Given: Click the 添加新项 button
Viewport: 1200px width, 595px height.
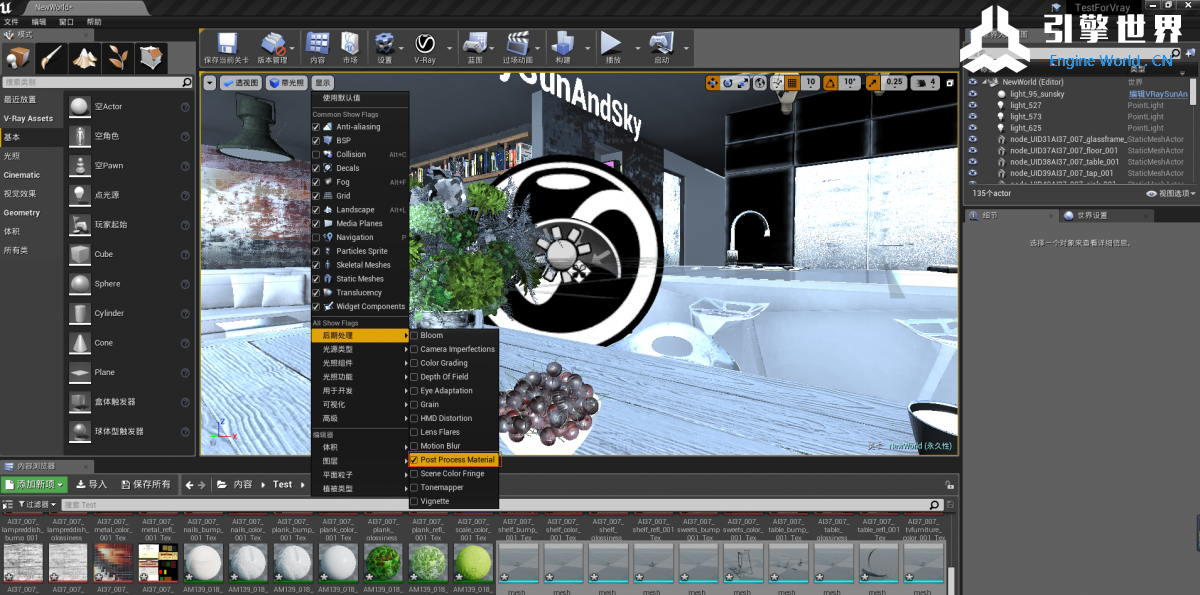Looking at the screenshot, I should pyautogui.click(x=34, y=484).
